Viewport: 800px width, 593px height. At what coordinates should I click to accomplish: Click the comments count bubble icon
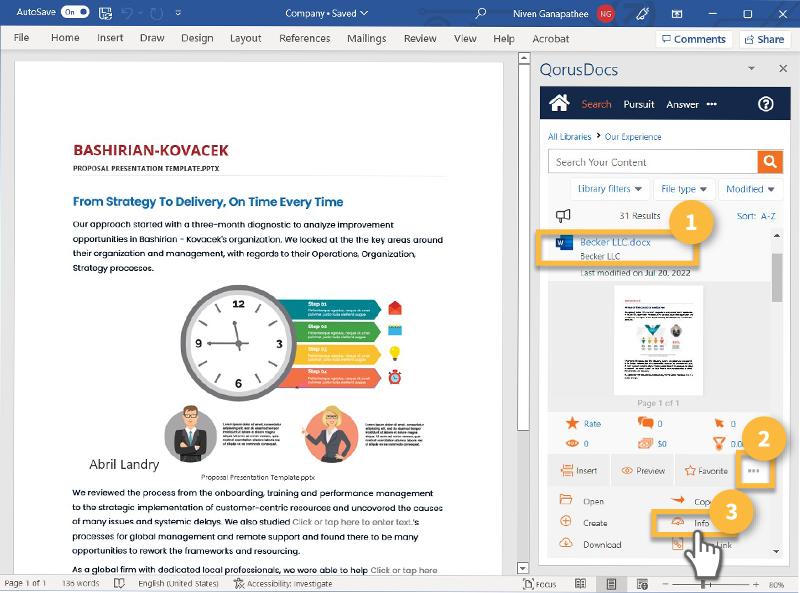coord(645,423)
